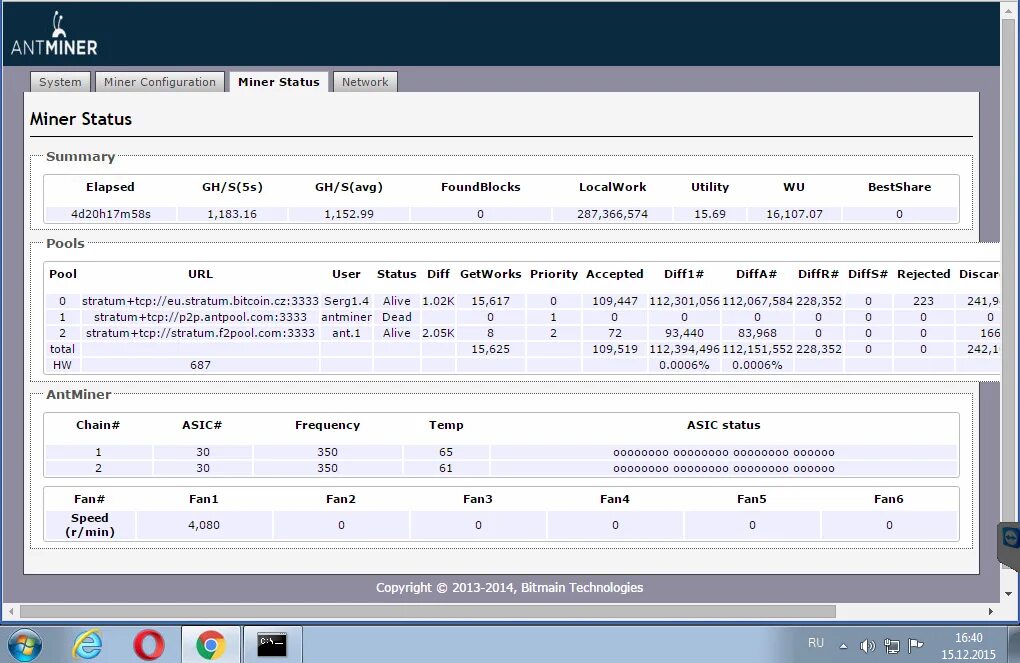Image resolution: width=1020 pixels, height=663 pixels.
Task: Click the Fan6 column header
Action: click(889, 499)
